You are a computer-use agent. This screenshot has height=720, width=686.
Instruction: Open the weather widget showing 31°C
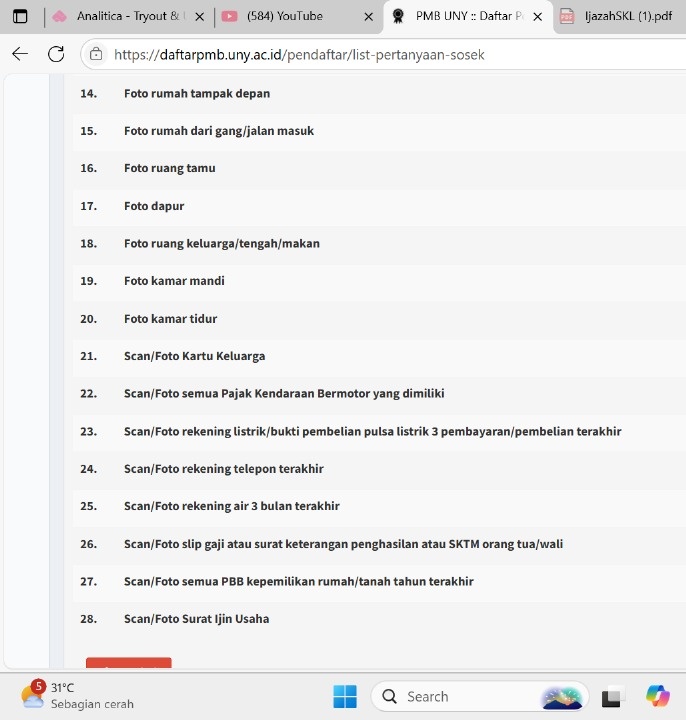point(78,696)
